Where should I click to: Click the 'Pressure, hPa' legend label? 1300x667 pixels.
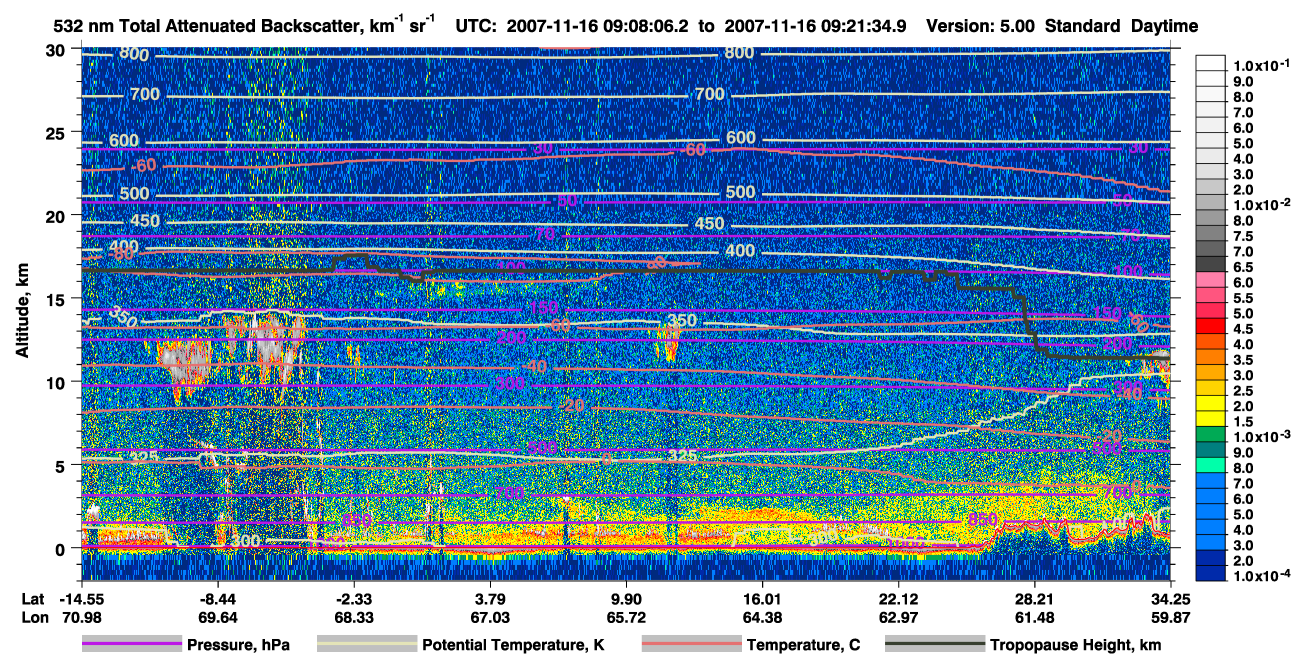(238, 646)
